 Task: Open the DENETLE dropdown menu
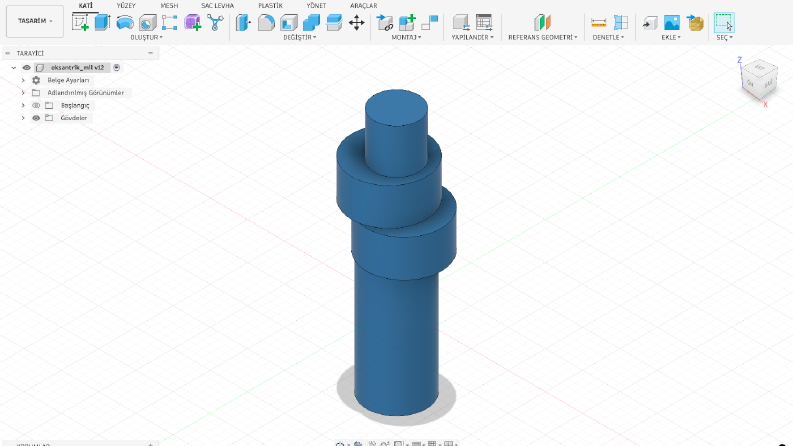(x=608, y=37)
